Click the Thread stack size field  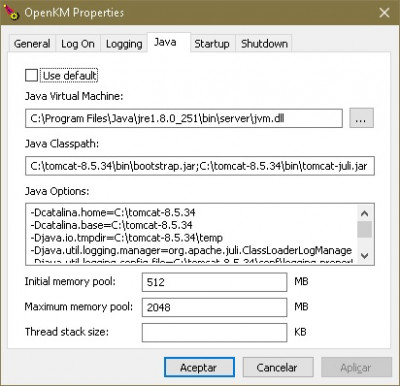tap(214, 332)
